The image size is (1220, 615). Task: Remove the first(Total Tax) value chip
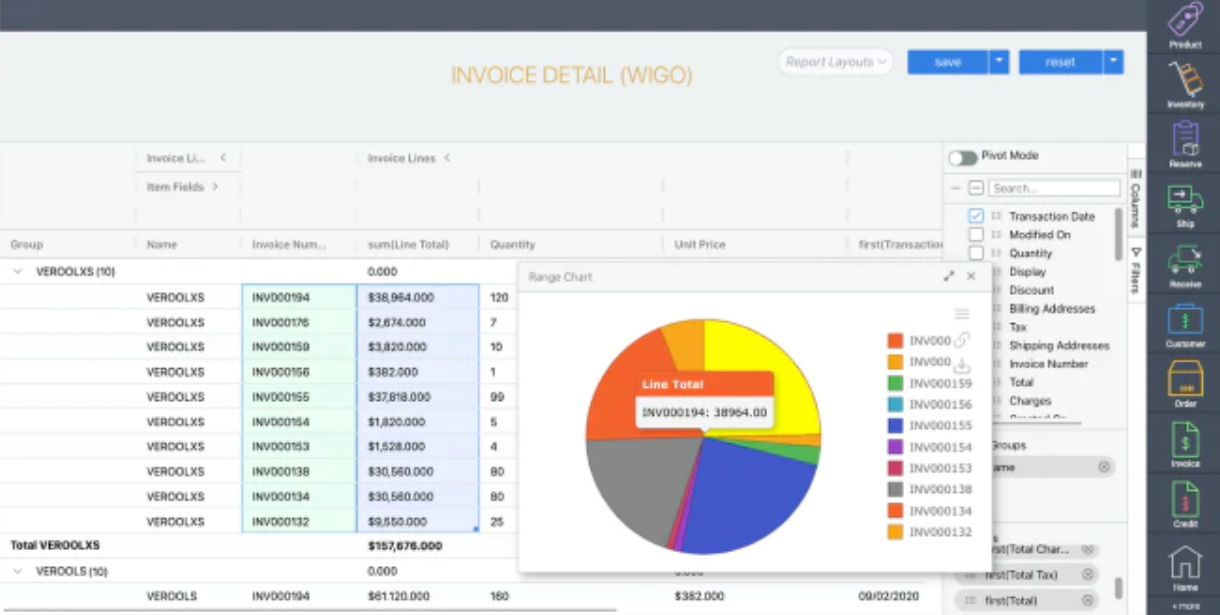(x=1088, y=575)
